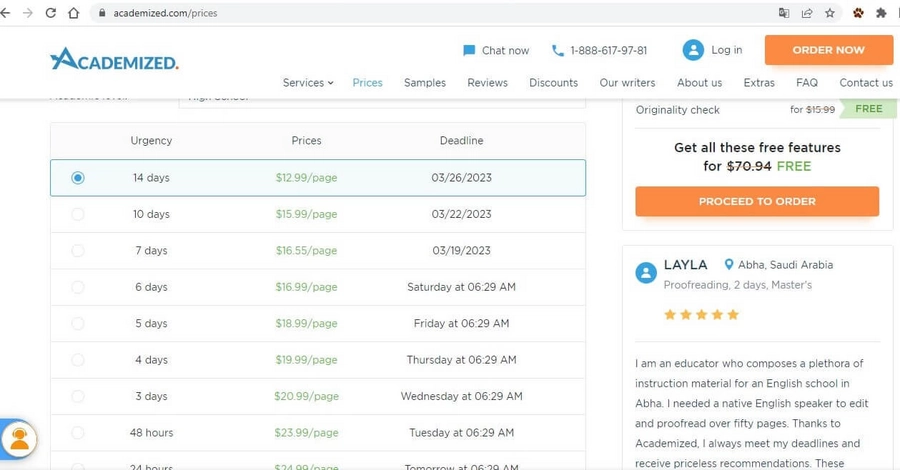This screenshot has width=900, height=470.
Task: Choose the 48 hours urgency radio button
Action: (x=77, y=433)
